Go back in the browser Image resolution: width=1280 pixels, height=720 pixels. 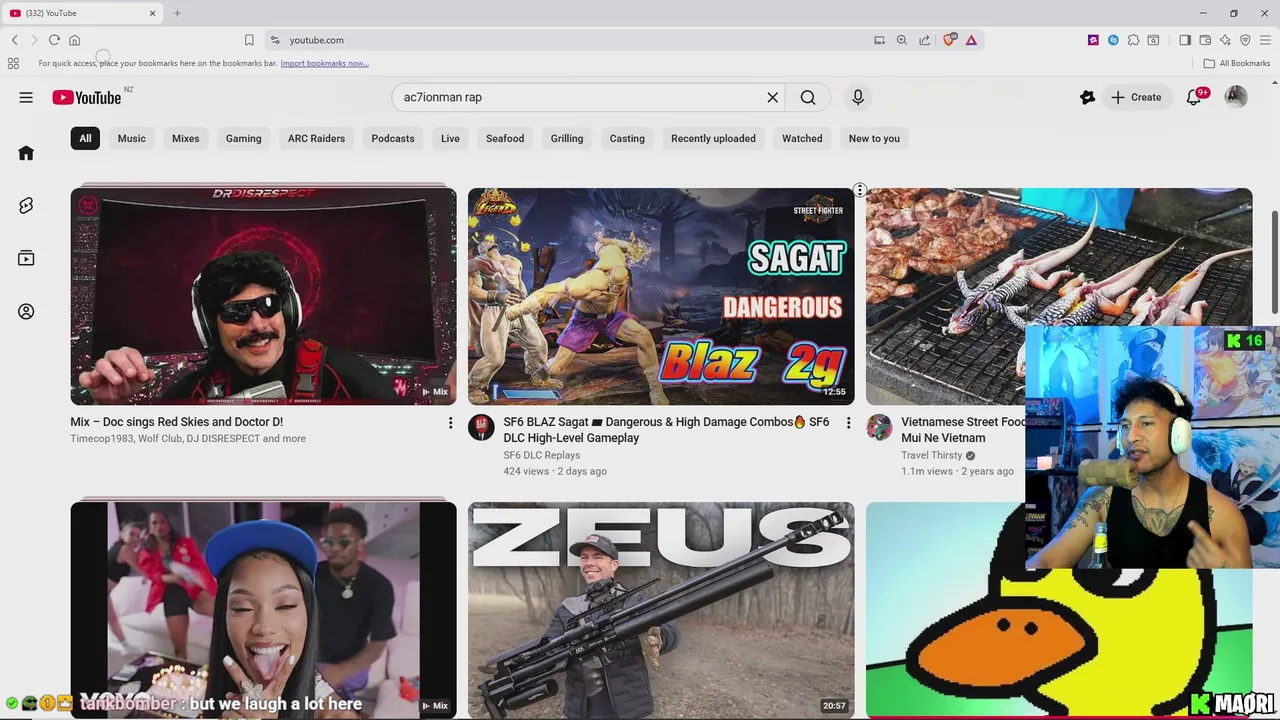pyautogui.click(x=15, y=40)
